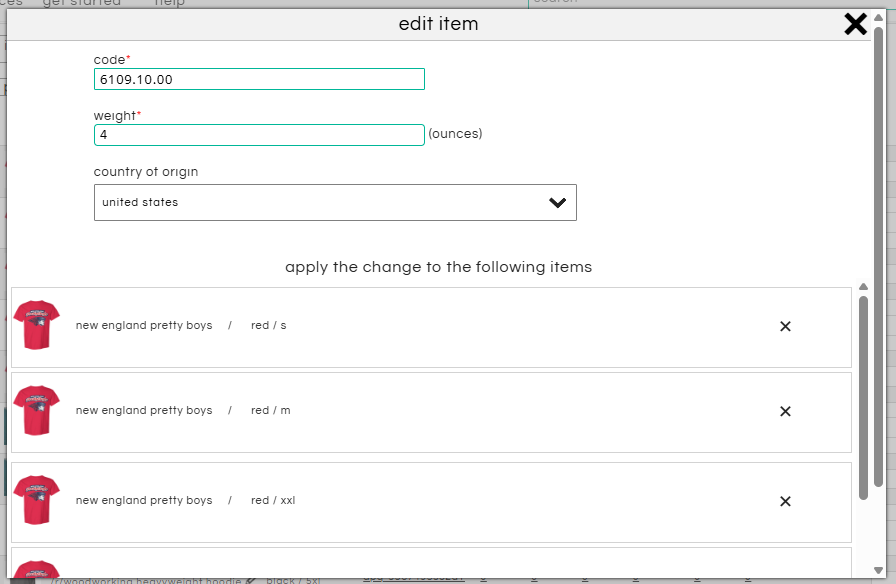896x584 pixels.
Task: Select the new england pretty boys red / xxl name
Action: [144, 501]
